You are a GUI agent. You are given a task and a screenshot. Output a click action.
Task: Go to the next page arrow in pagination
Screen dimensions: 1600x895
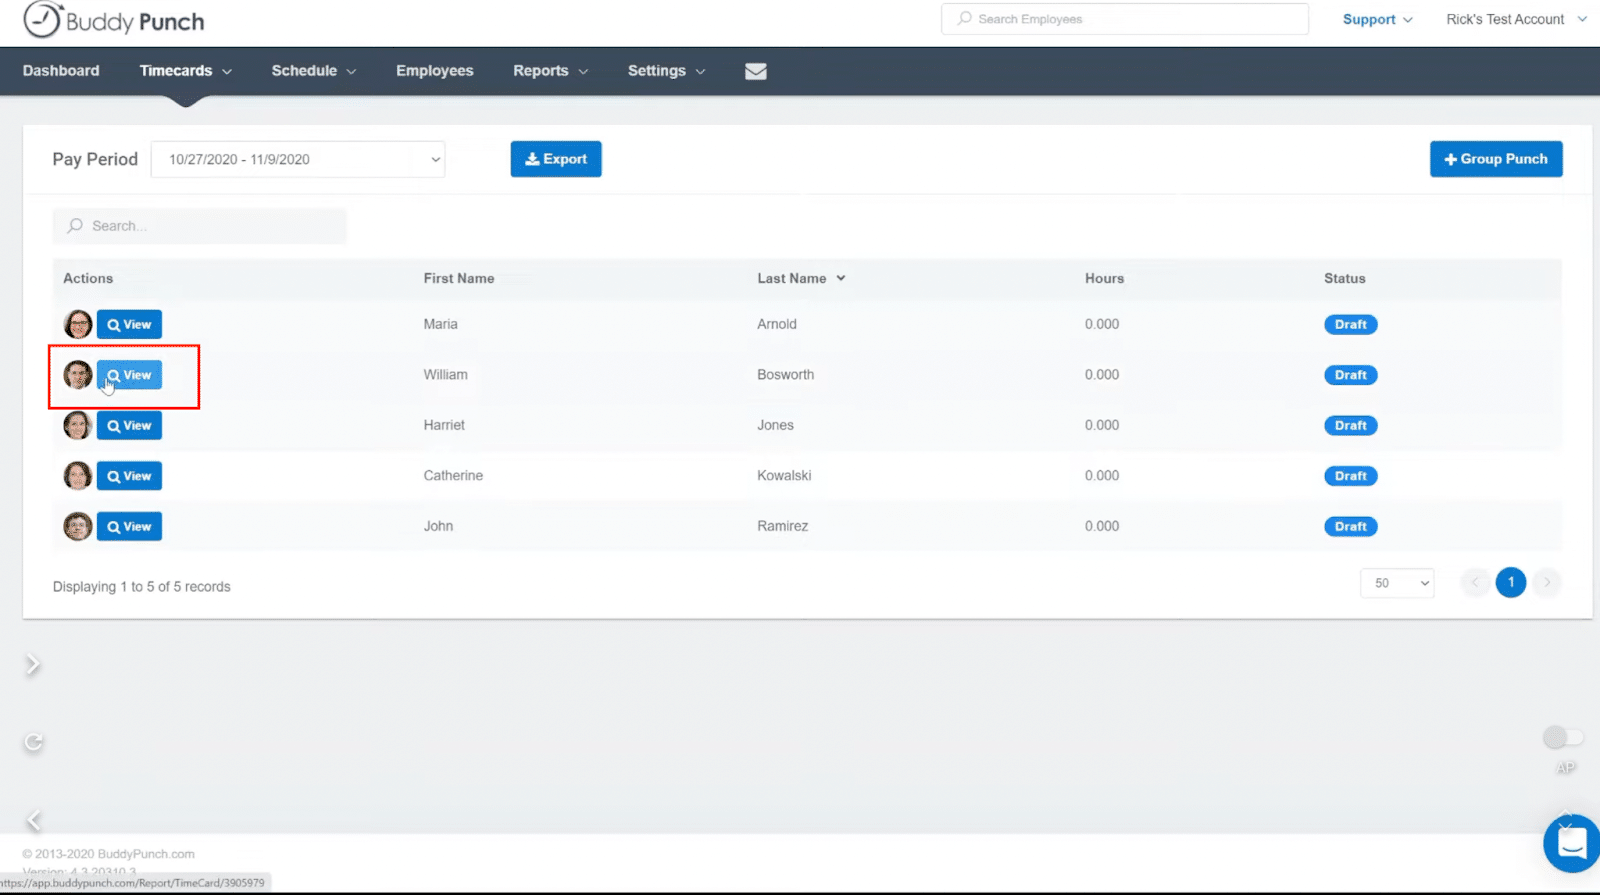point(1547,582)
